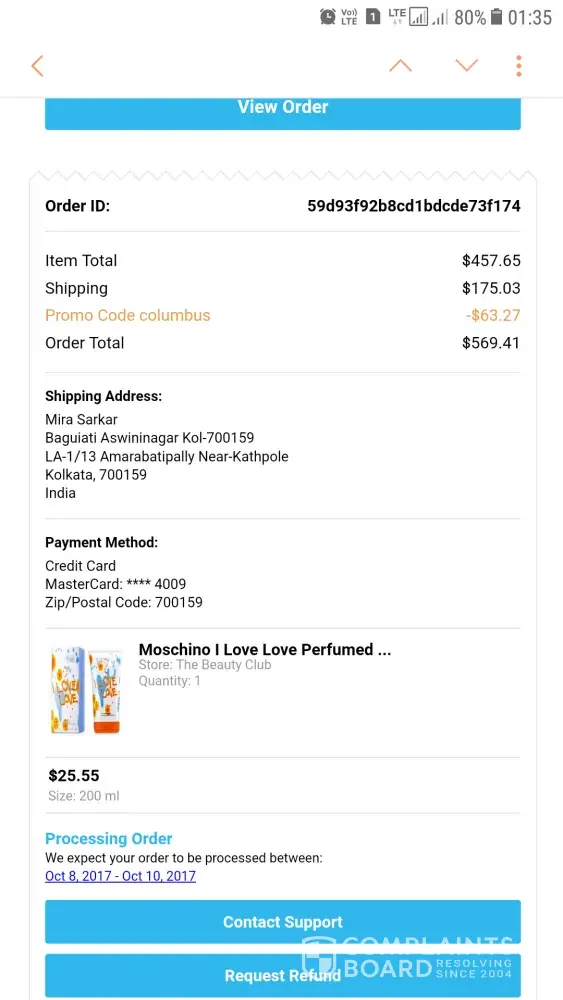Click the Request Refund button
The image size is (563, 1000).
[x=282, y=975]
